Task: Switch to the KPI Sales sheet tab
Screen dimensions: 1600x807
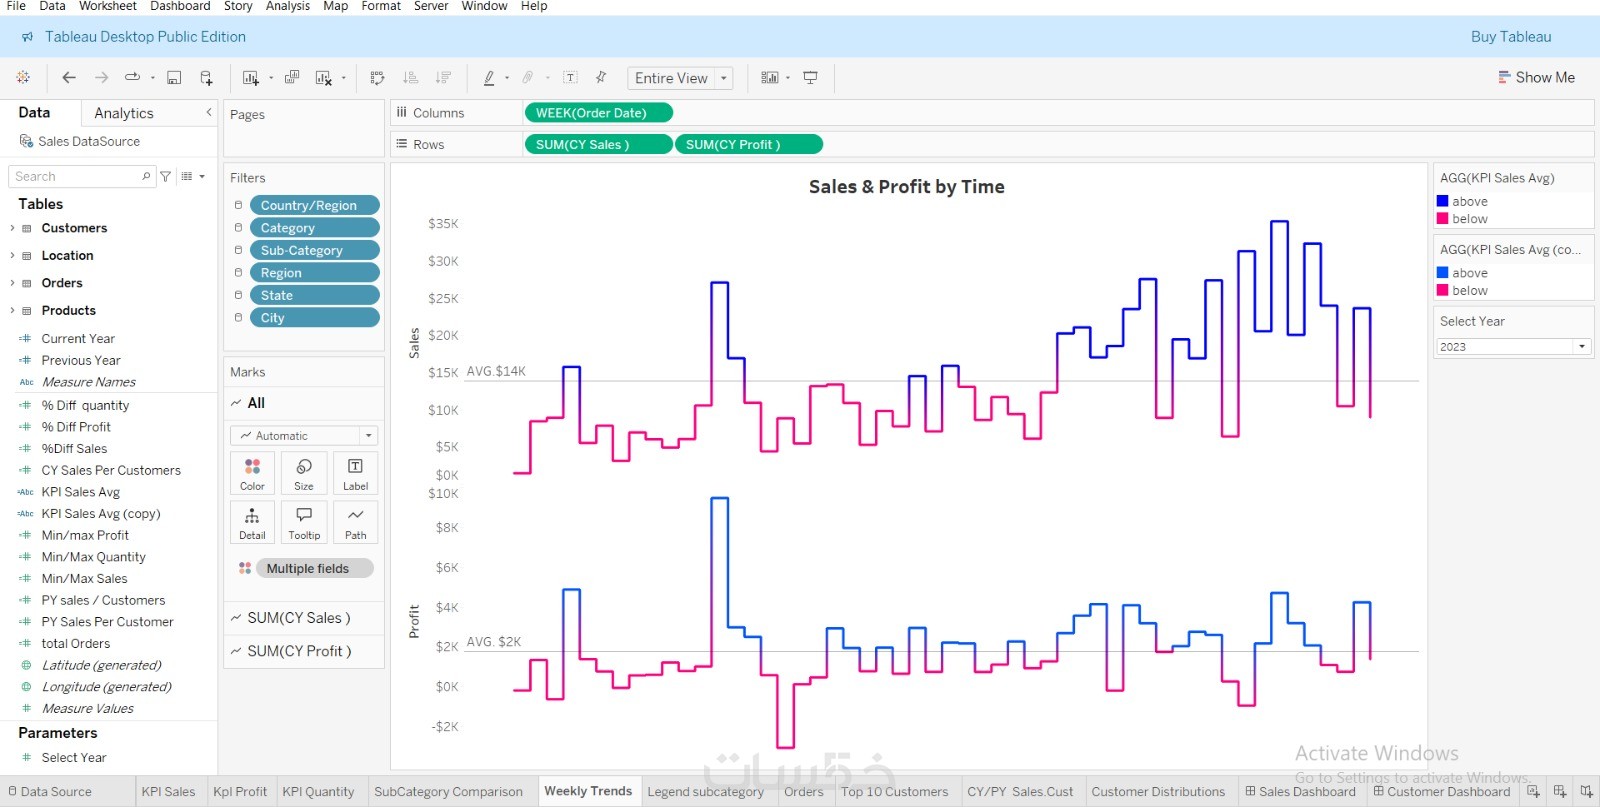Action: click(x=168, y=791)
